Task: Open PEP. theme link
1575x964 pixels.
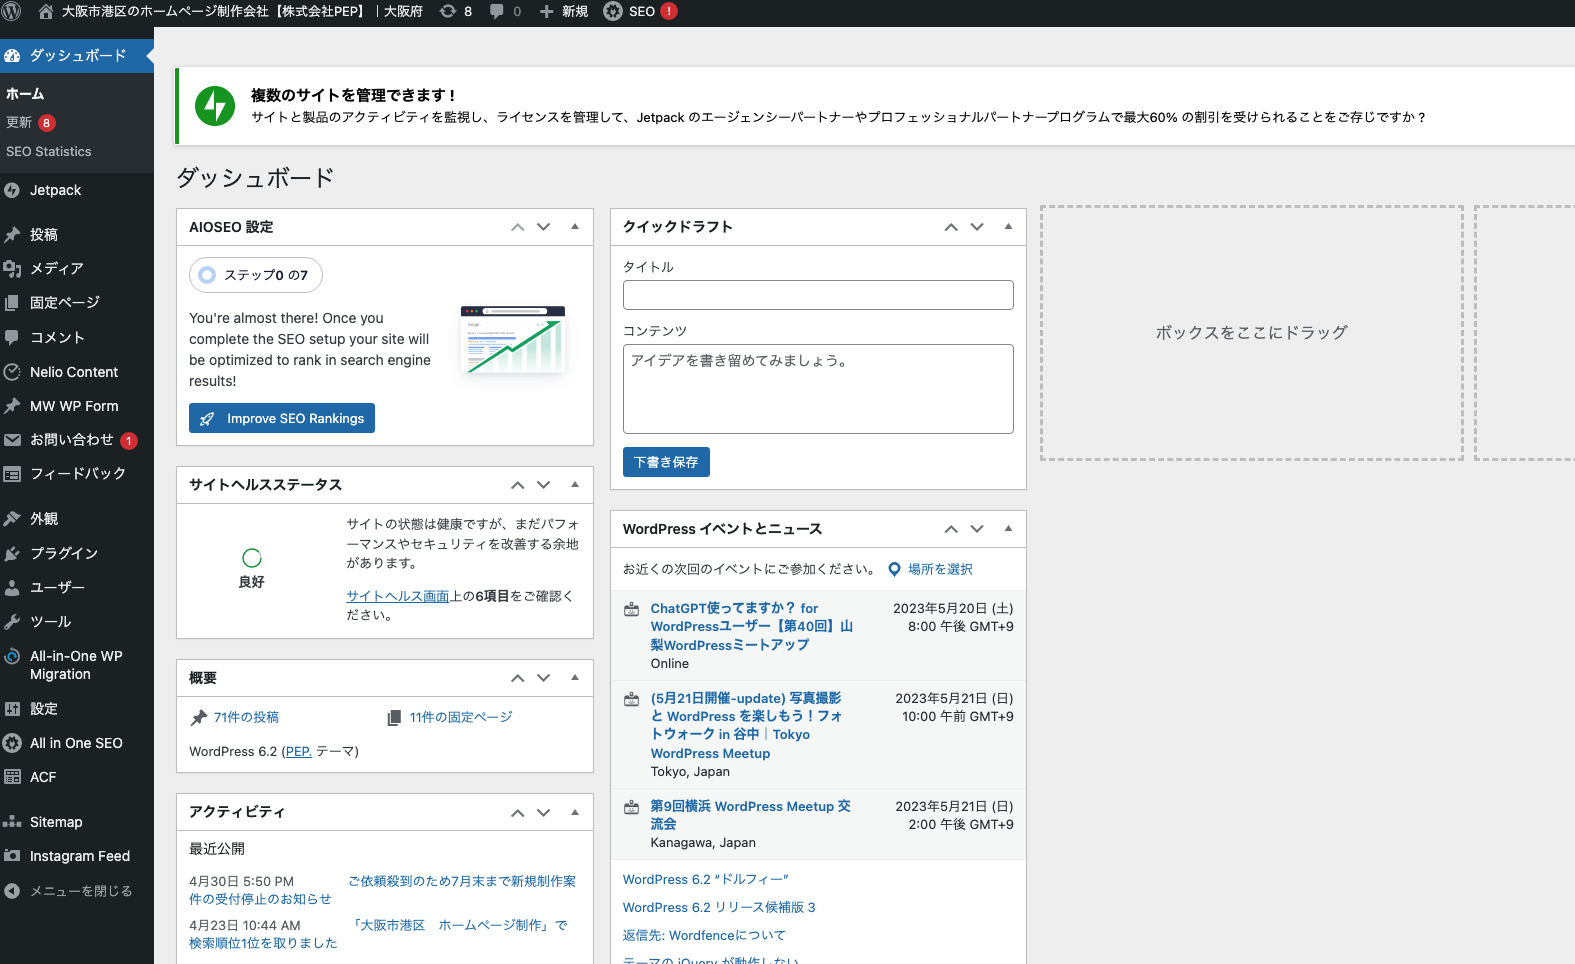Action: pos(299,751)
